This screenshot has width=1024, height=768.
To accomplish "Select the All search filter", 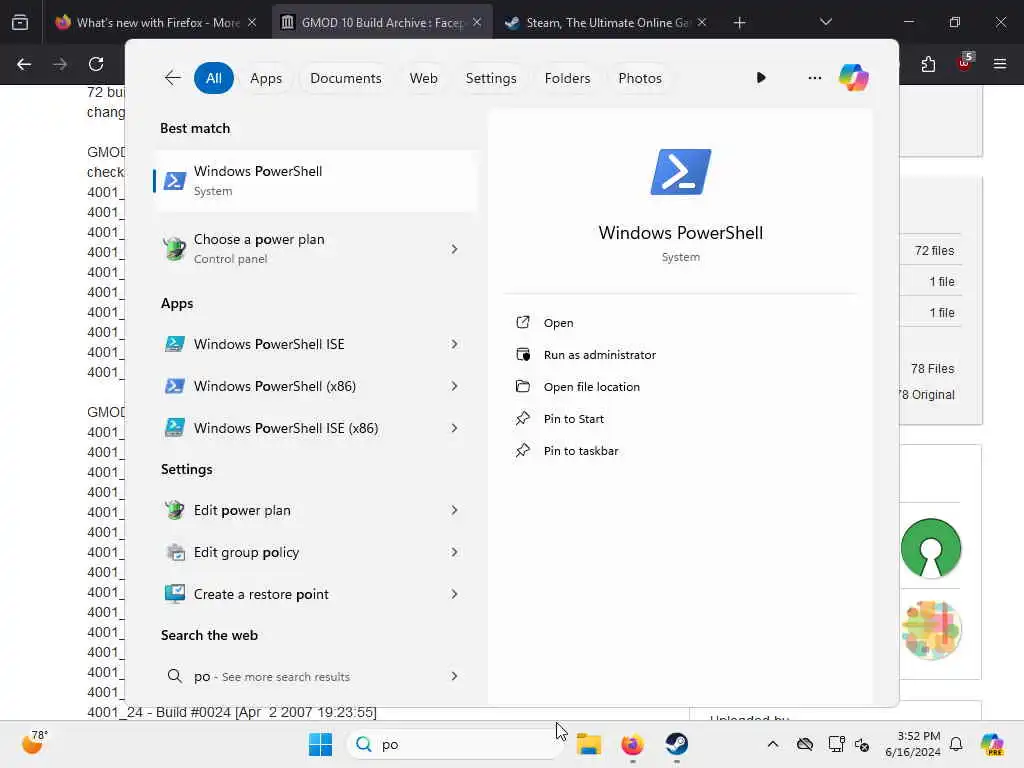I will coord(214,78).
